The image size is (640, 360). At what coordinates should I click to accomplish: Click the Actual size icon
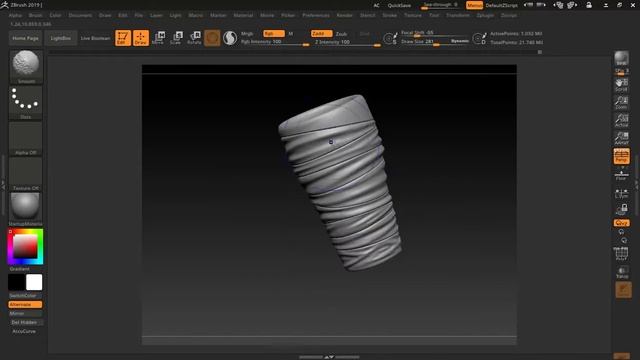pos(622,120)
